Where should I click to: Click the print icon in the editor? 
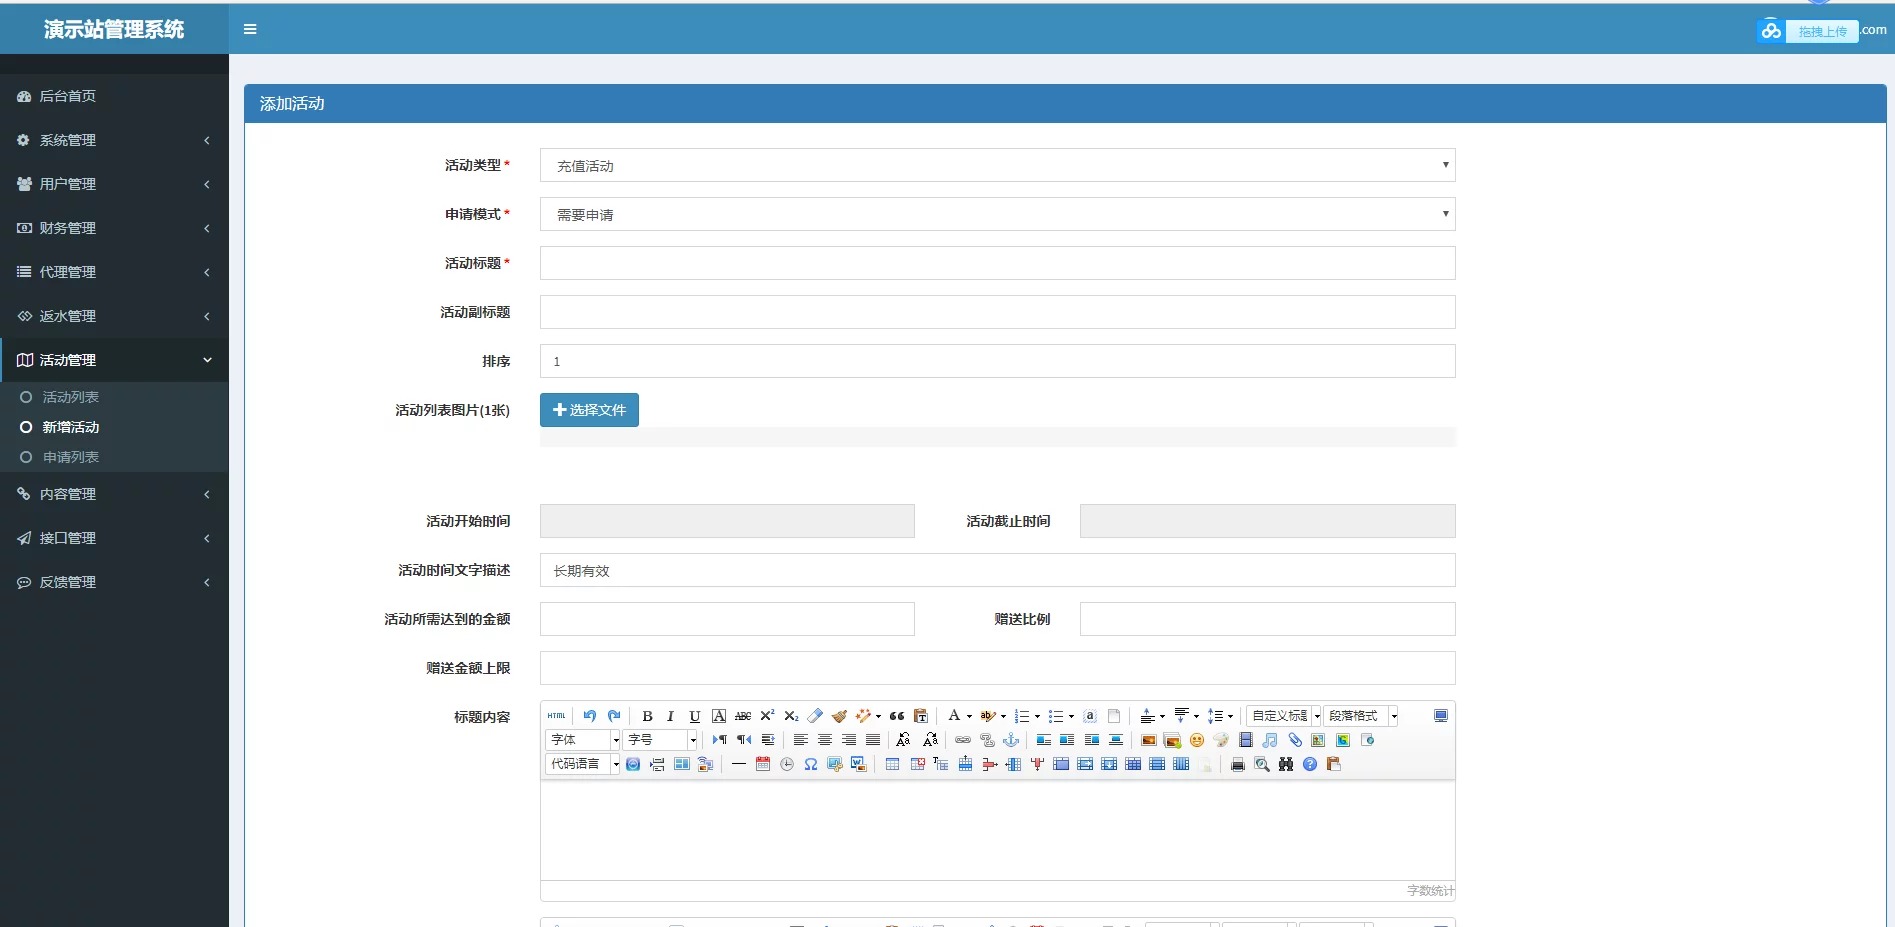point(1237,764)
